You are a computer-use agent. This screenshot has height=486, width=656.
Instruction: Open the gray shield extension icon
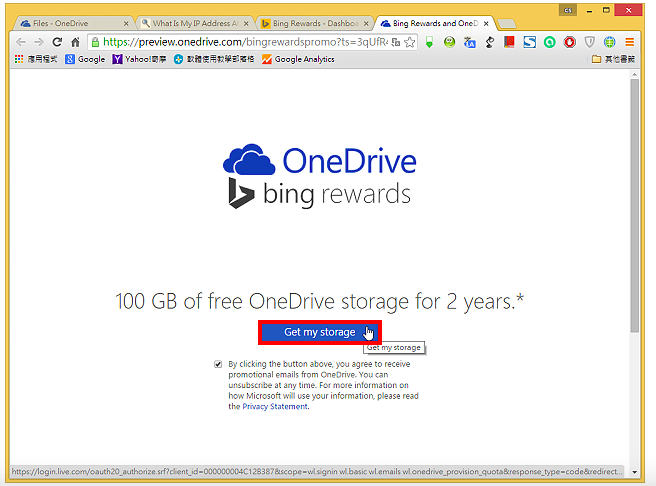(x=589, y=42)
